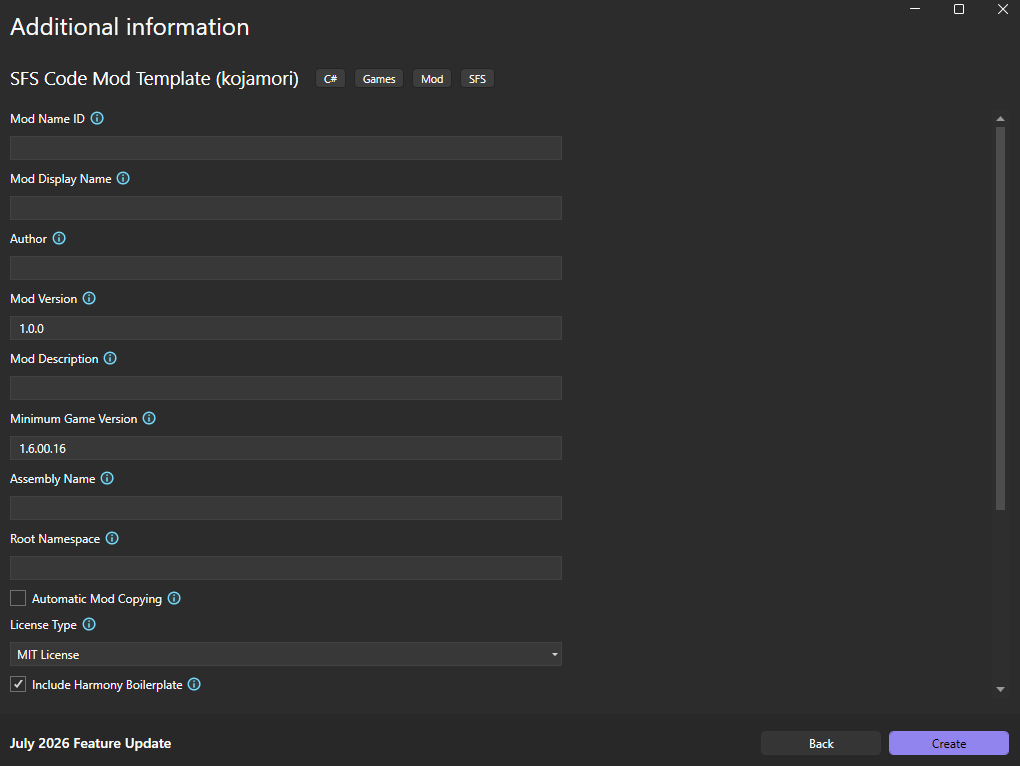Click the info icon beside Automatic Mod Copying
The image size is (1020, 766).
coord(174,598)
